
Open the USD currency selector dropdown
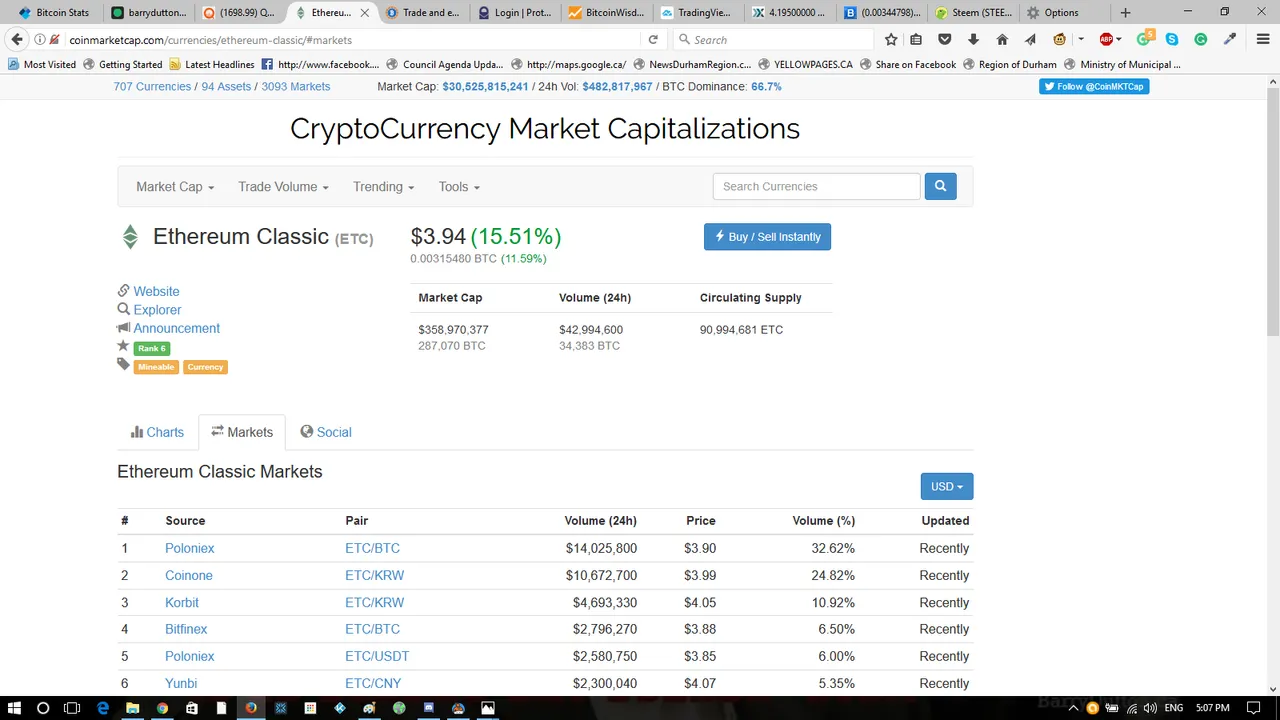[947, 487]
